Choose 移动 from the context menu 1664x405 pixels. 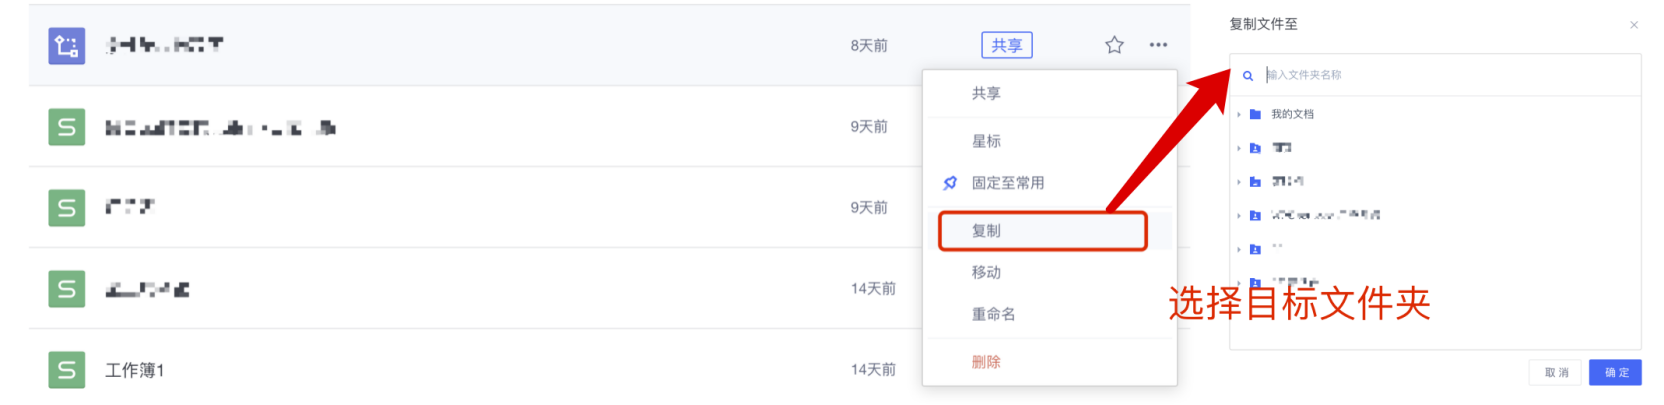click(x=986, y=273)
